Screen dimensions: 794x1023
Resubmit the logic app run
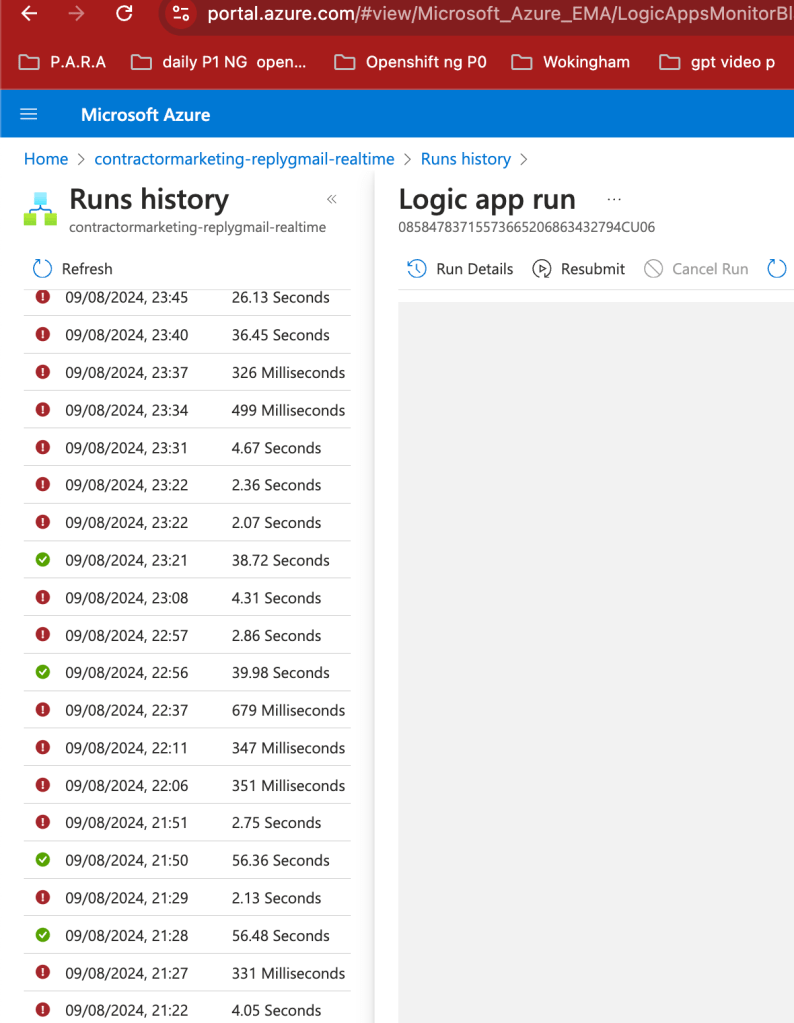(x=579, y=269)
